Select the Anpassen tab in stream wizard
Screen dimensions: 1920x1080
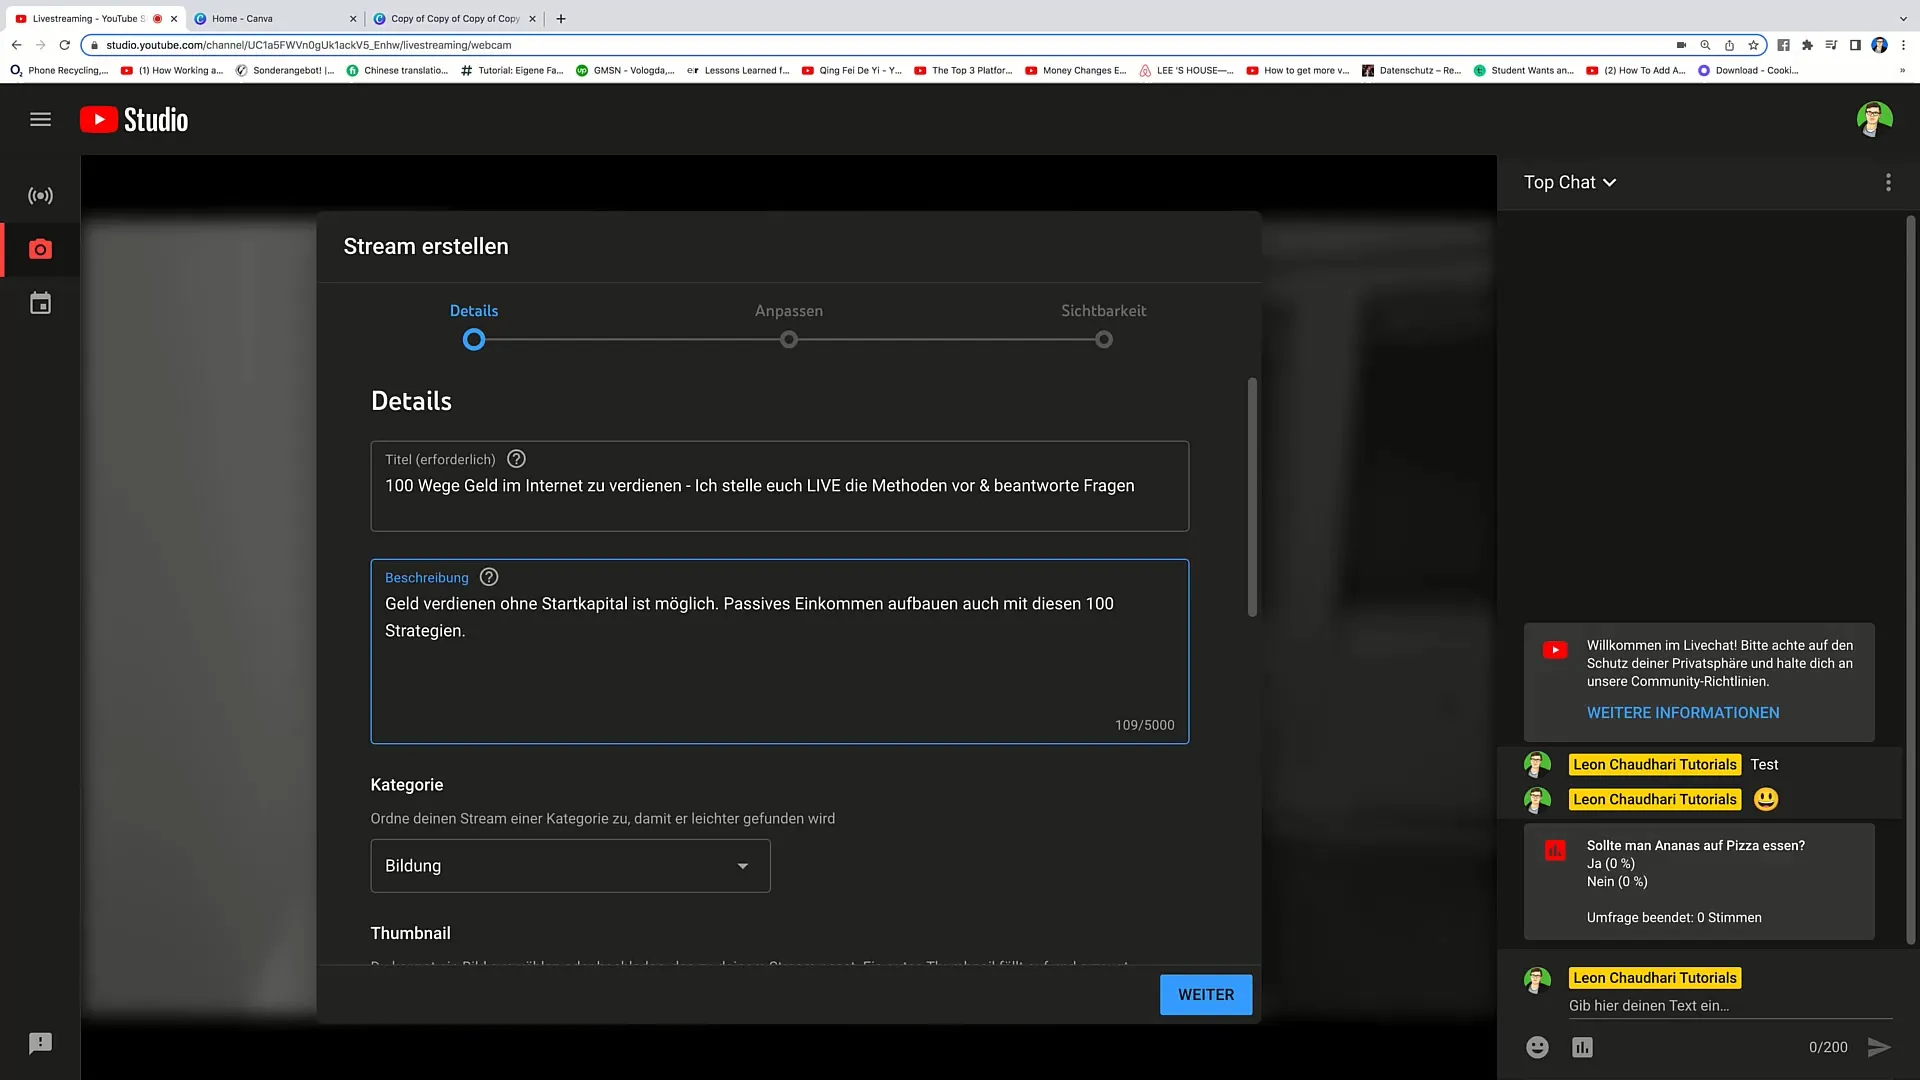tap(789, 310)
